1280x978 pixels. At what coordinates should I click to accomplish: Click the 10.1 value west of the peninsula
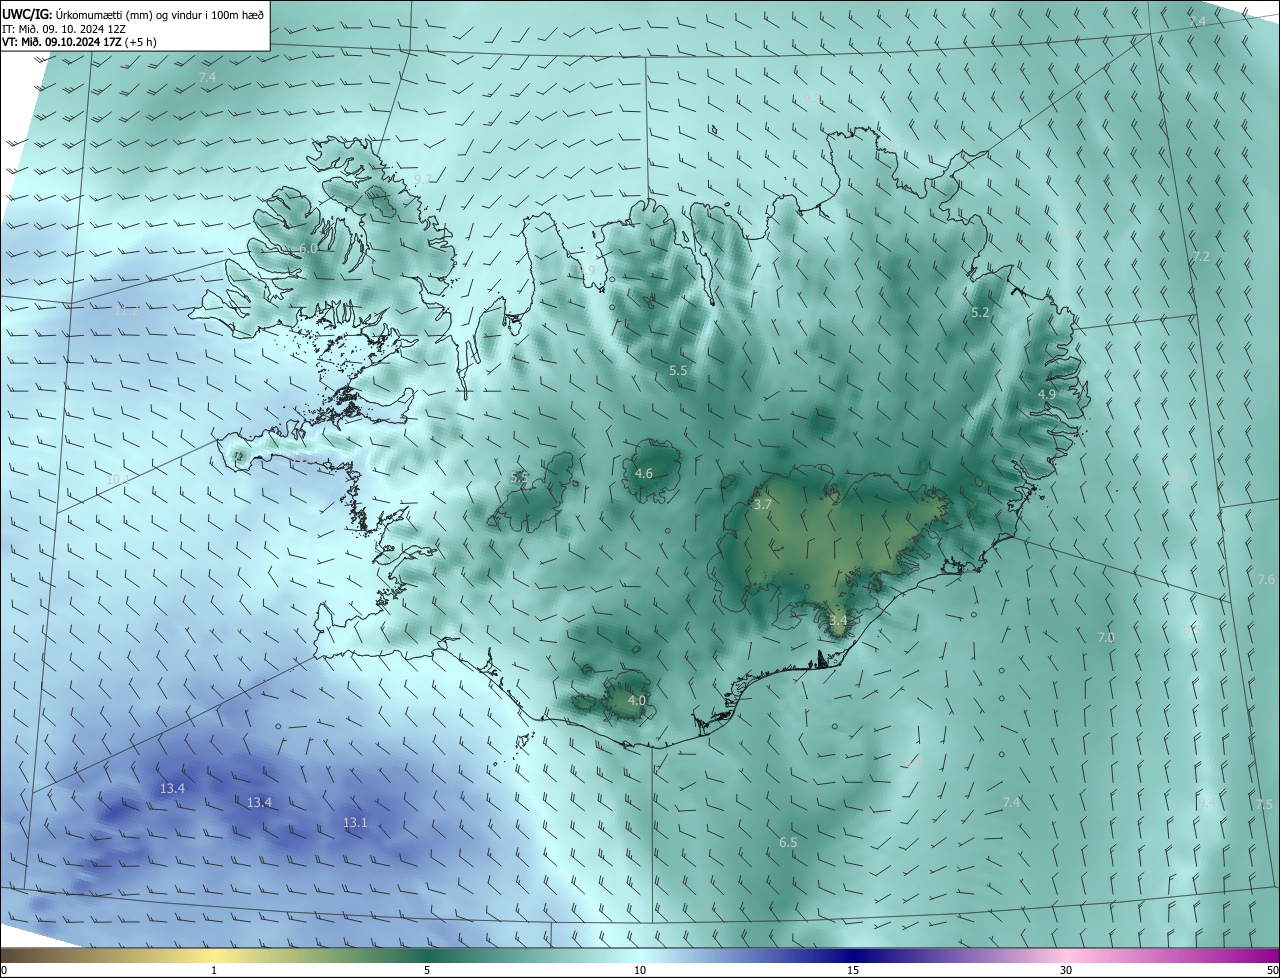118,479
